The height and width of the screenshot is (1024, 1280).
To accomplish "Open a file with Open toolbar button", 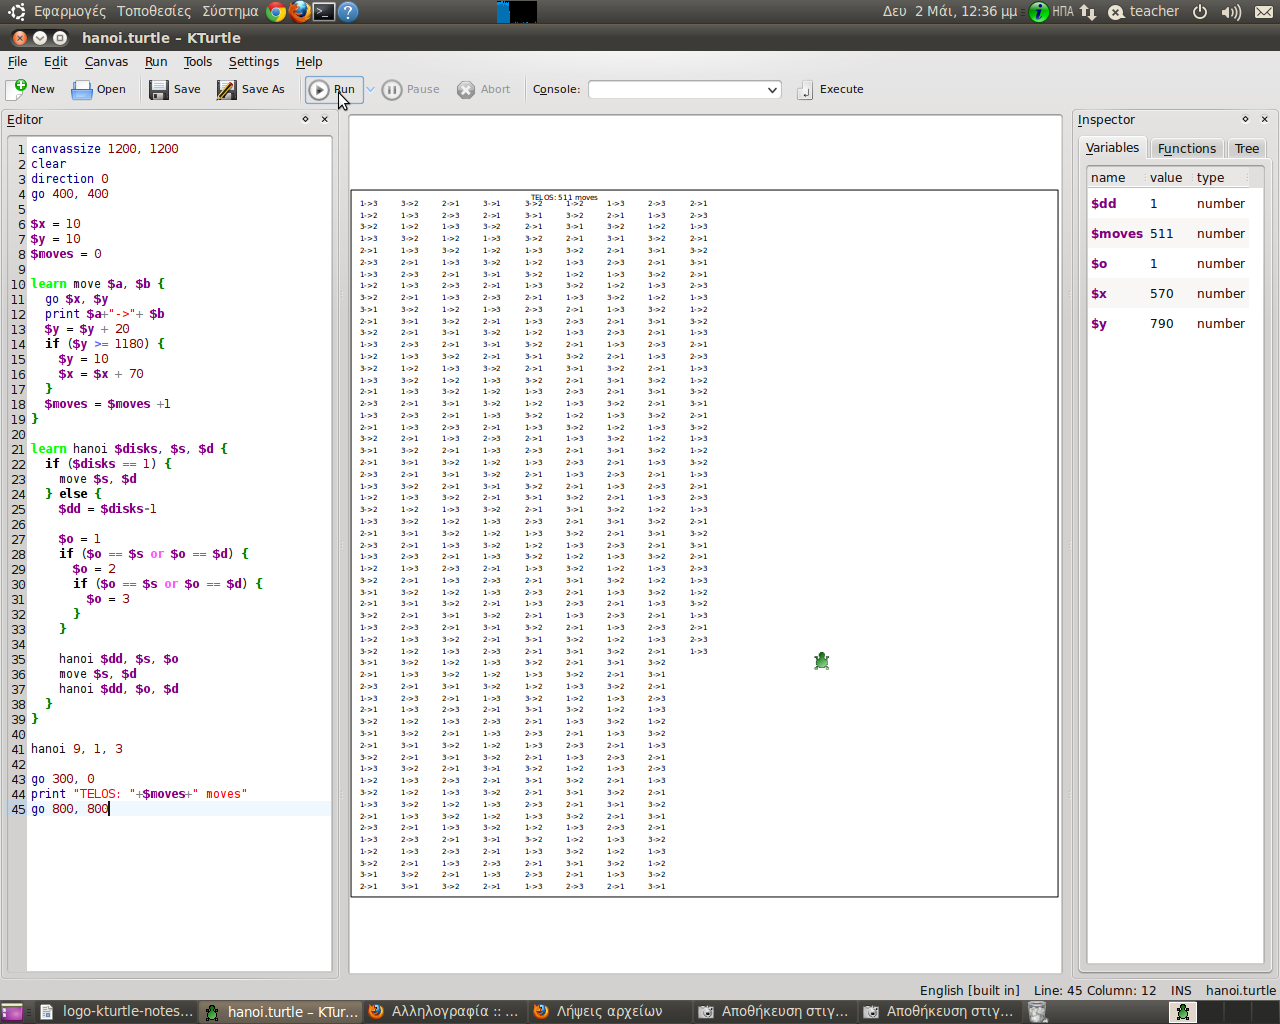I will tap(98, 89).
